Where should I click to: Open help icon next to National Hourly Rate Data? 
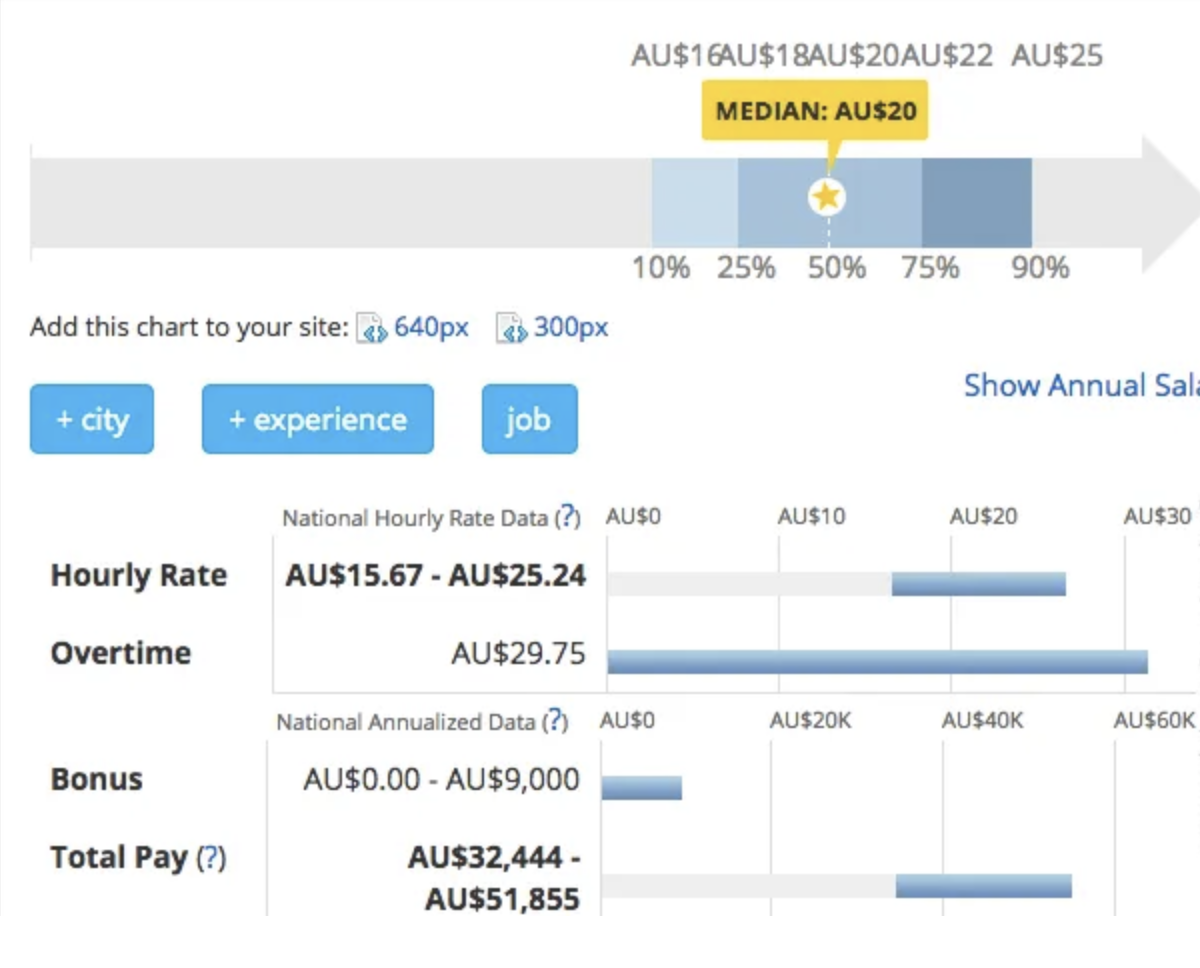[x=567, y=517]
